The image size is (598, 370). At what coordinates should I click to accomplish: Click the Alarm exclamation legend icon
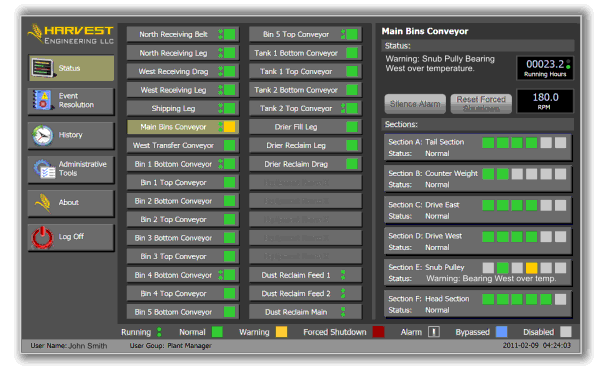434,332
